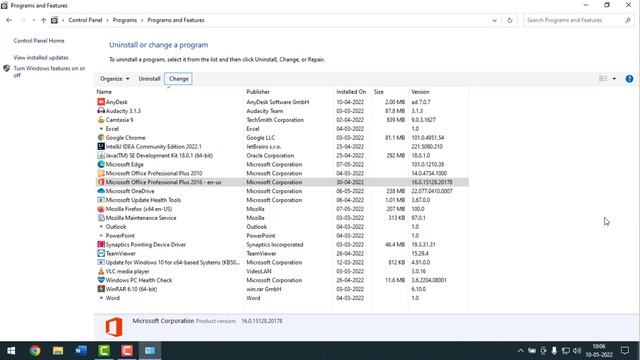This screenshot has height=360, width=640.
Task: Select the WinRAR 6.10 icon
Action: click(101, 289)
